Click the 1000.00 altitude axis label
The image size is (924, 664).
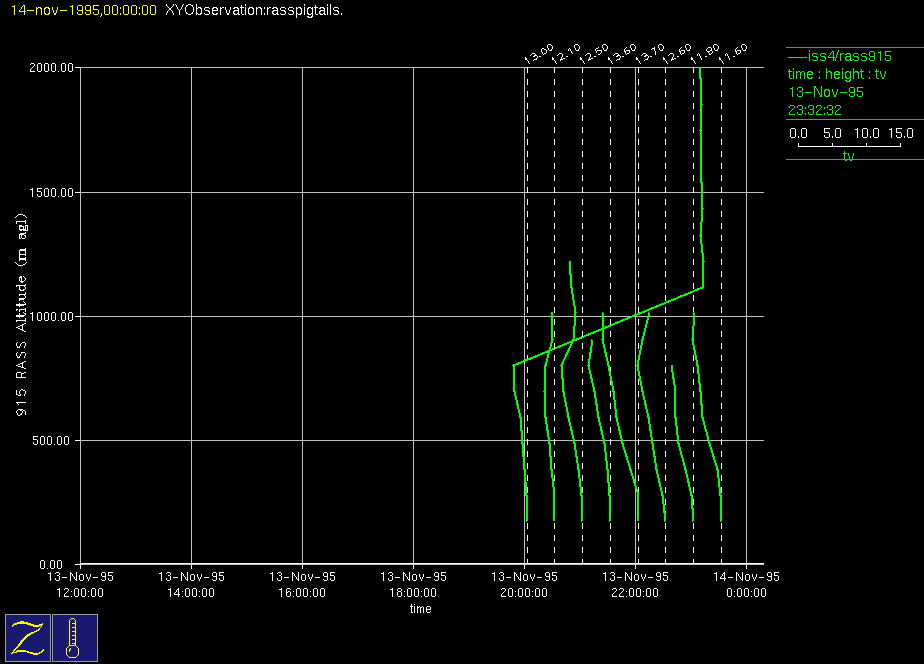[x=52, y=317]
